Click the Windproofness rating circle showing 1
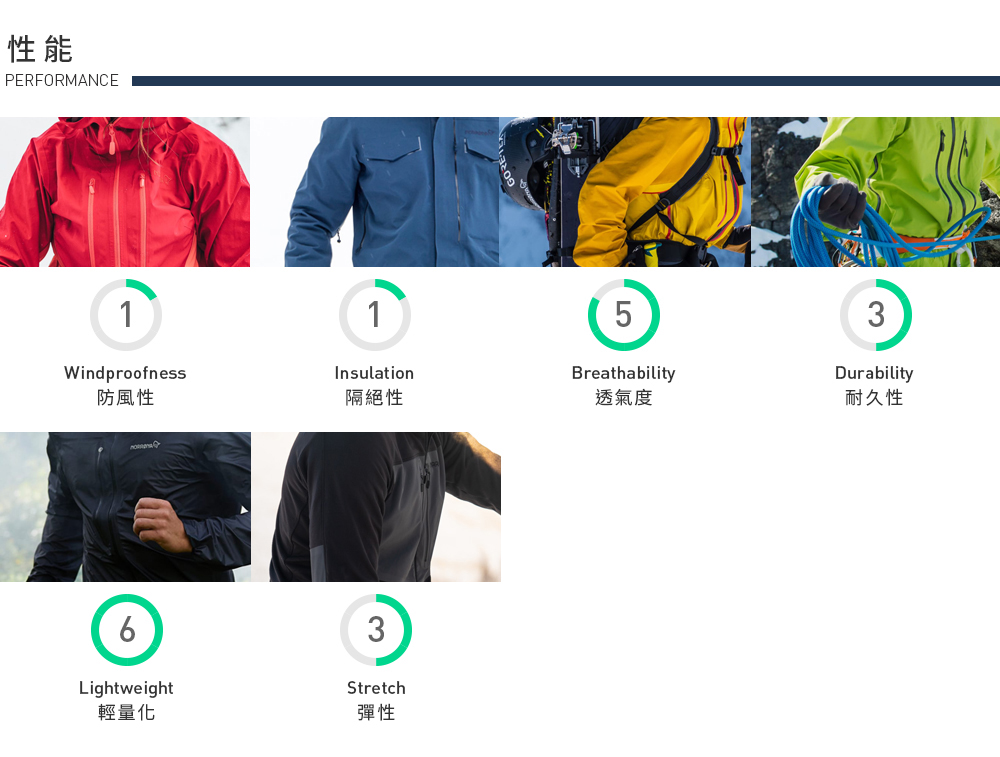 [x=126, y=314]
